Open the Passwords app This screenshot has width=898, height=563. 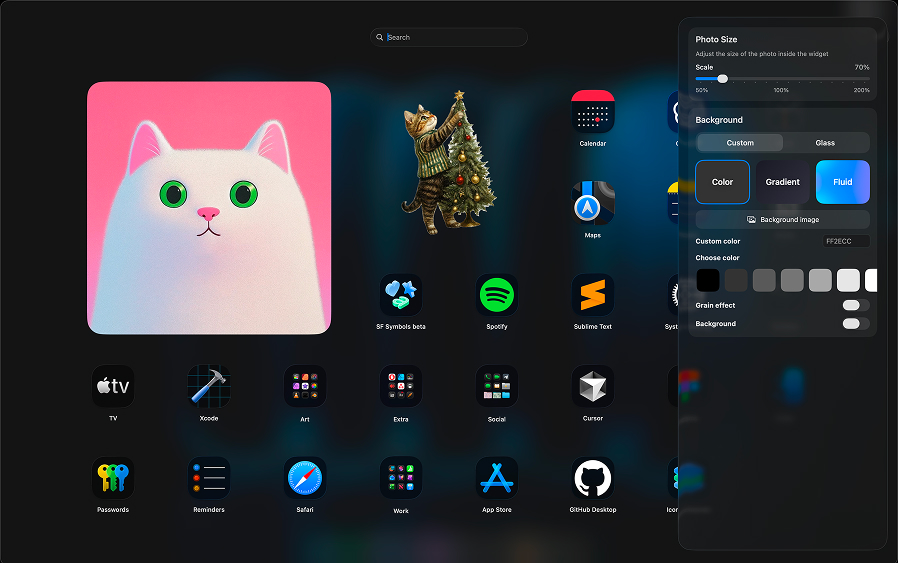(x=113, y=478)
